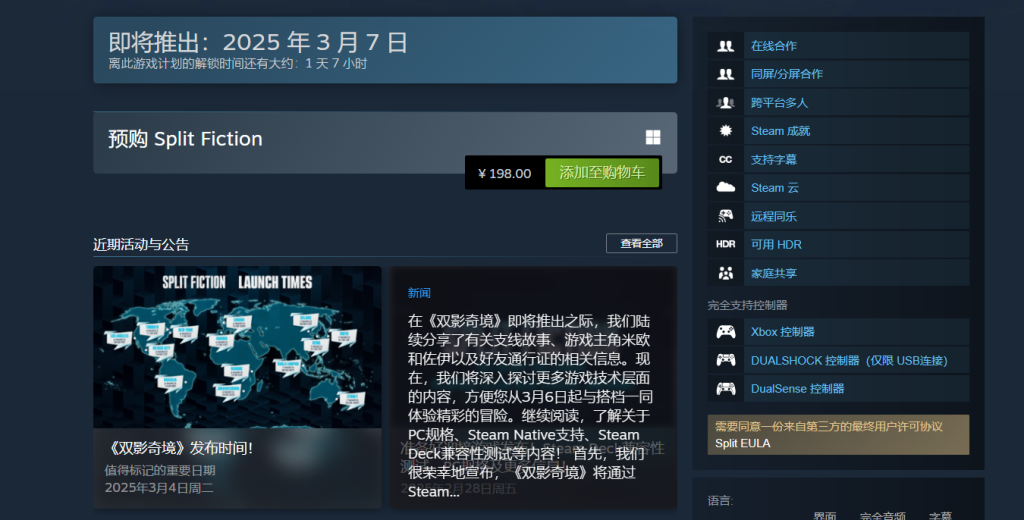This screenshot has height=520, width=1024.
Task: Click the 查看全部 view-all button
Action: tap(641, 243)
